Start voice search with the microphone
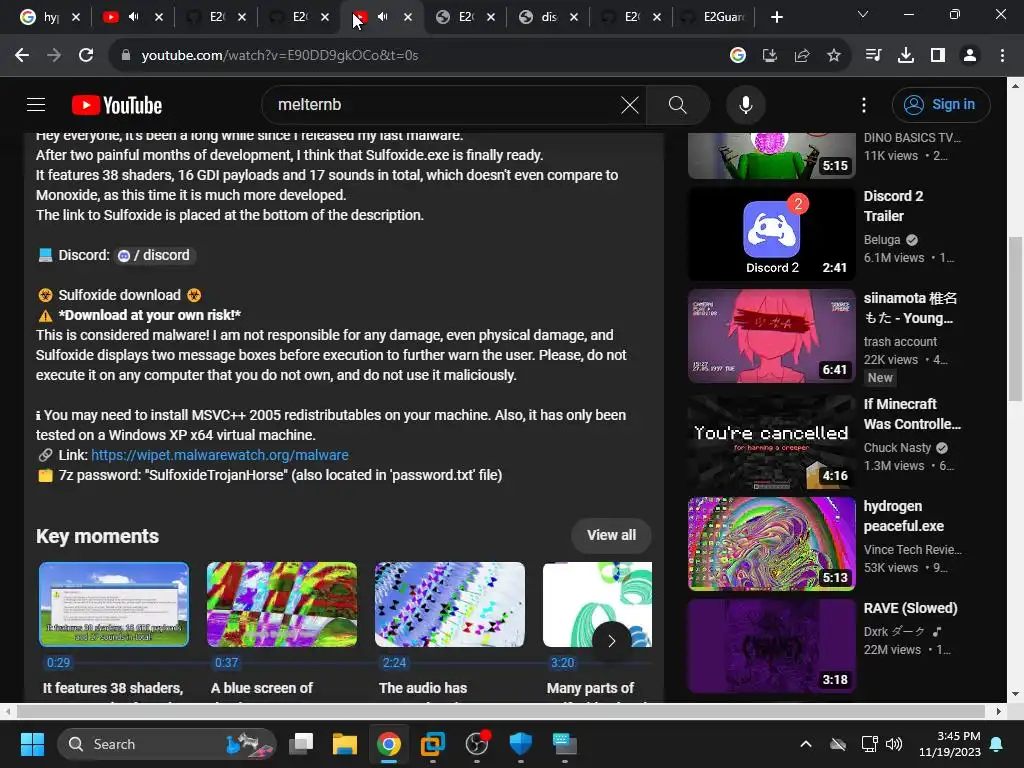The image size is (1024, 768). pyautogui.click(x=745, y=104)
